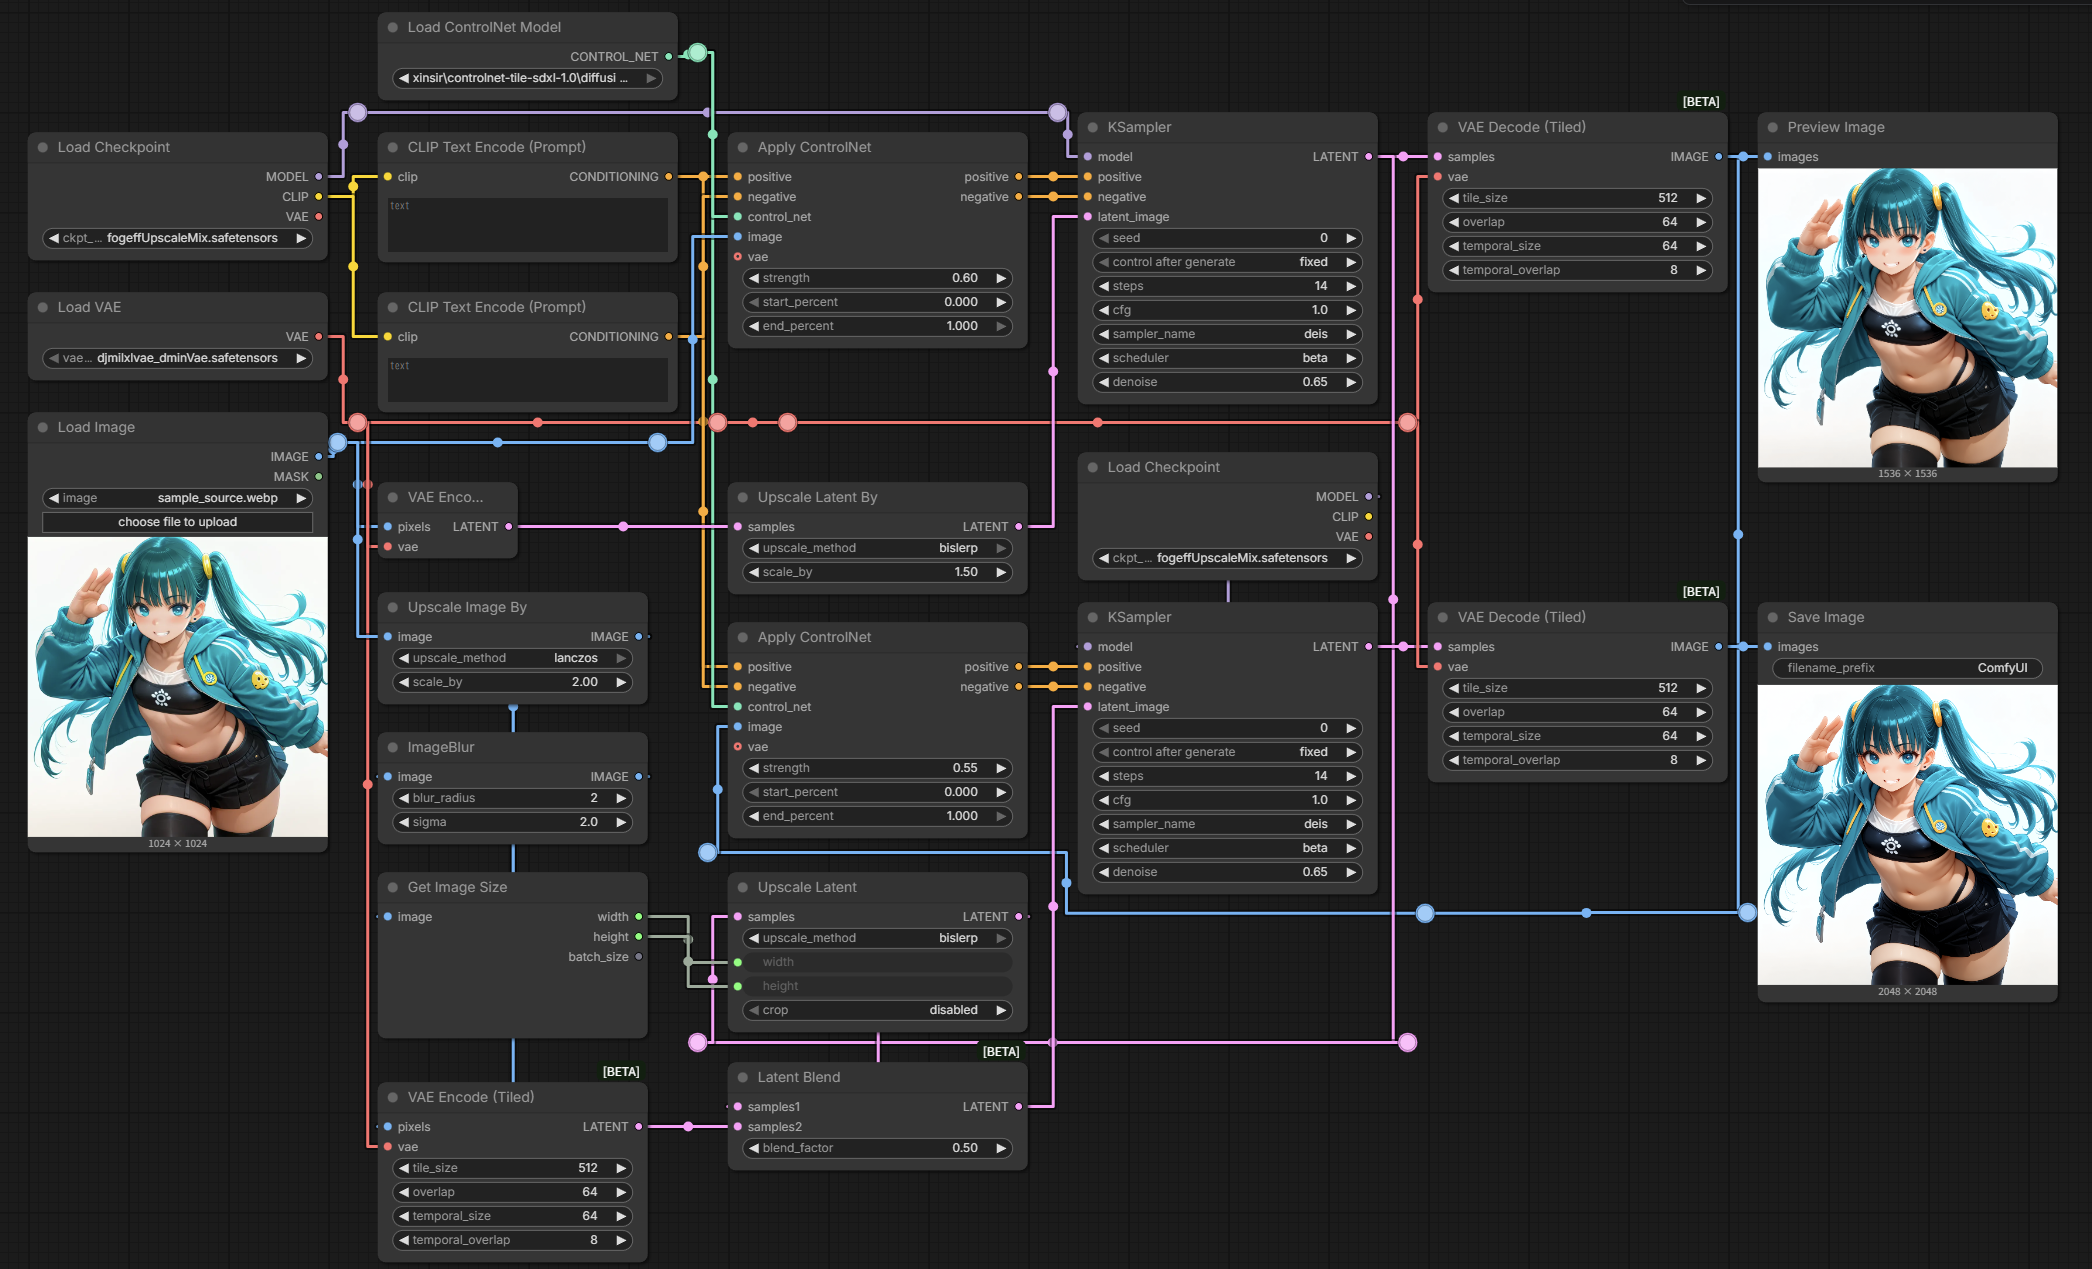Collapse the Upscale Image By node dot
This screenshot has height=1269, width=2092.
[x=393, y=607]
